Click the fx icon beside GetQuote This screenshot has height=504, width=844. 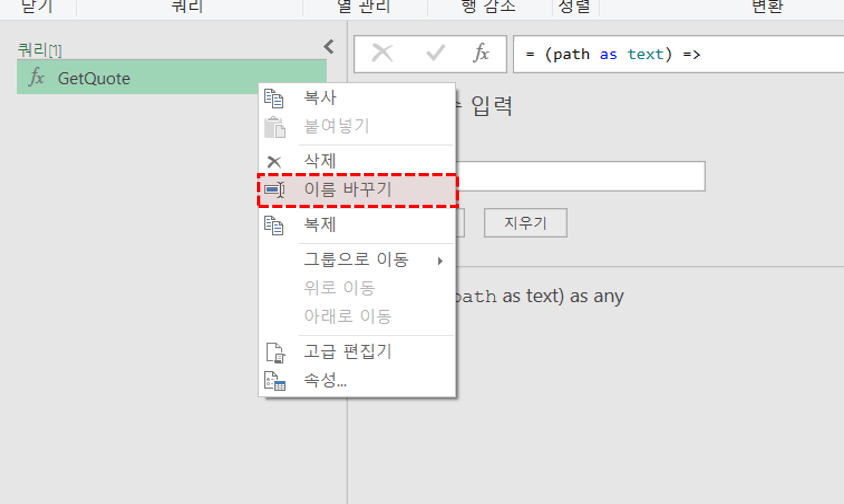(37, 78)
